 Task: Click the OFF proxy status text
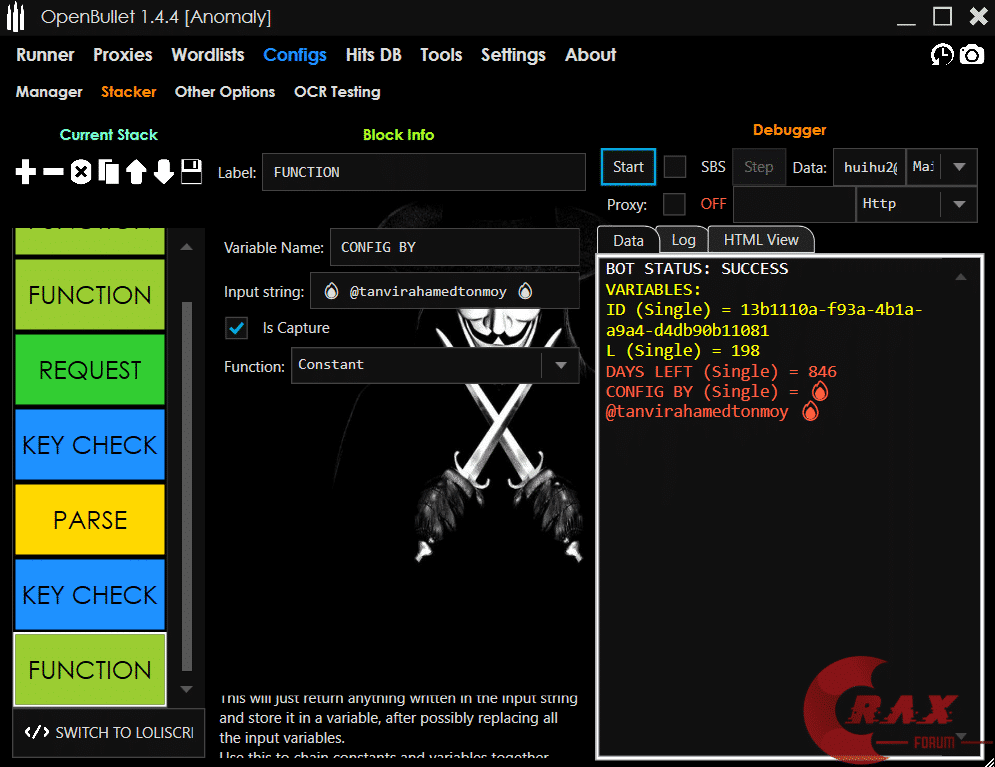pyautogui.click(x=713, y=204)
